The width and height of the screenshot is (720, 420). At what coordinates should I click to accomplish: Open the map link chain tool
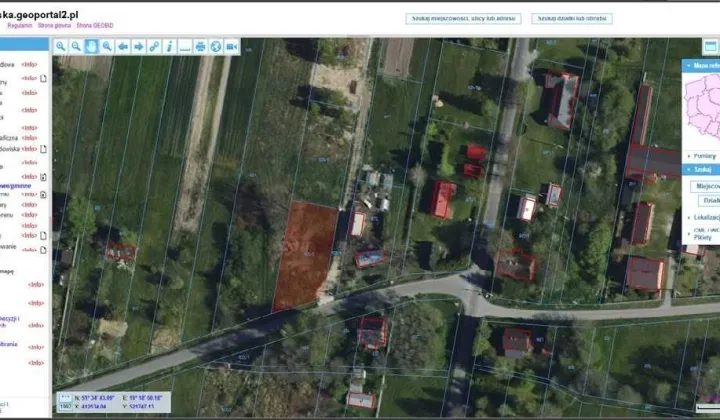click(x=154, y=46)
